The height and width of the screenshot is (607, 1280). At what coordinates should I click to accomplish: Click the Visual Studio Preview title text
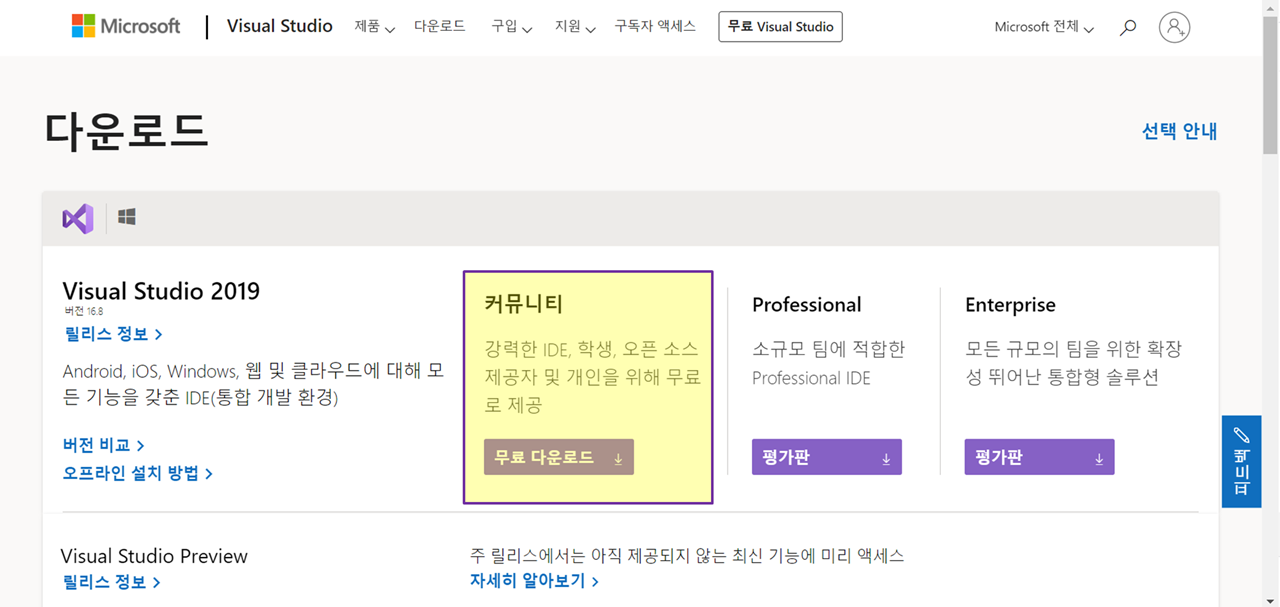coord(154,556)
